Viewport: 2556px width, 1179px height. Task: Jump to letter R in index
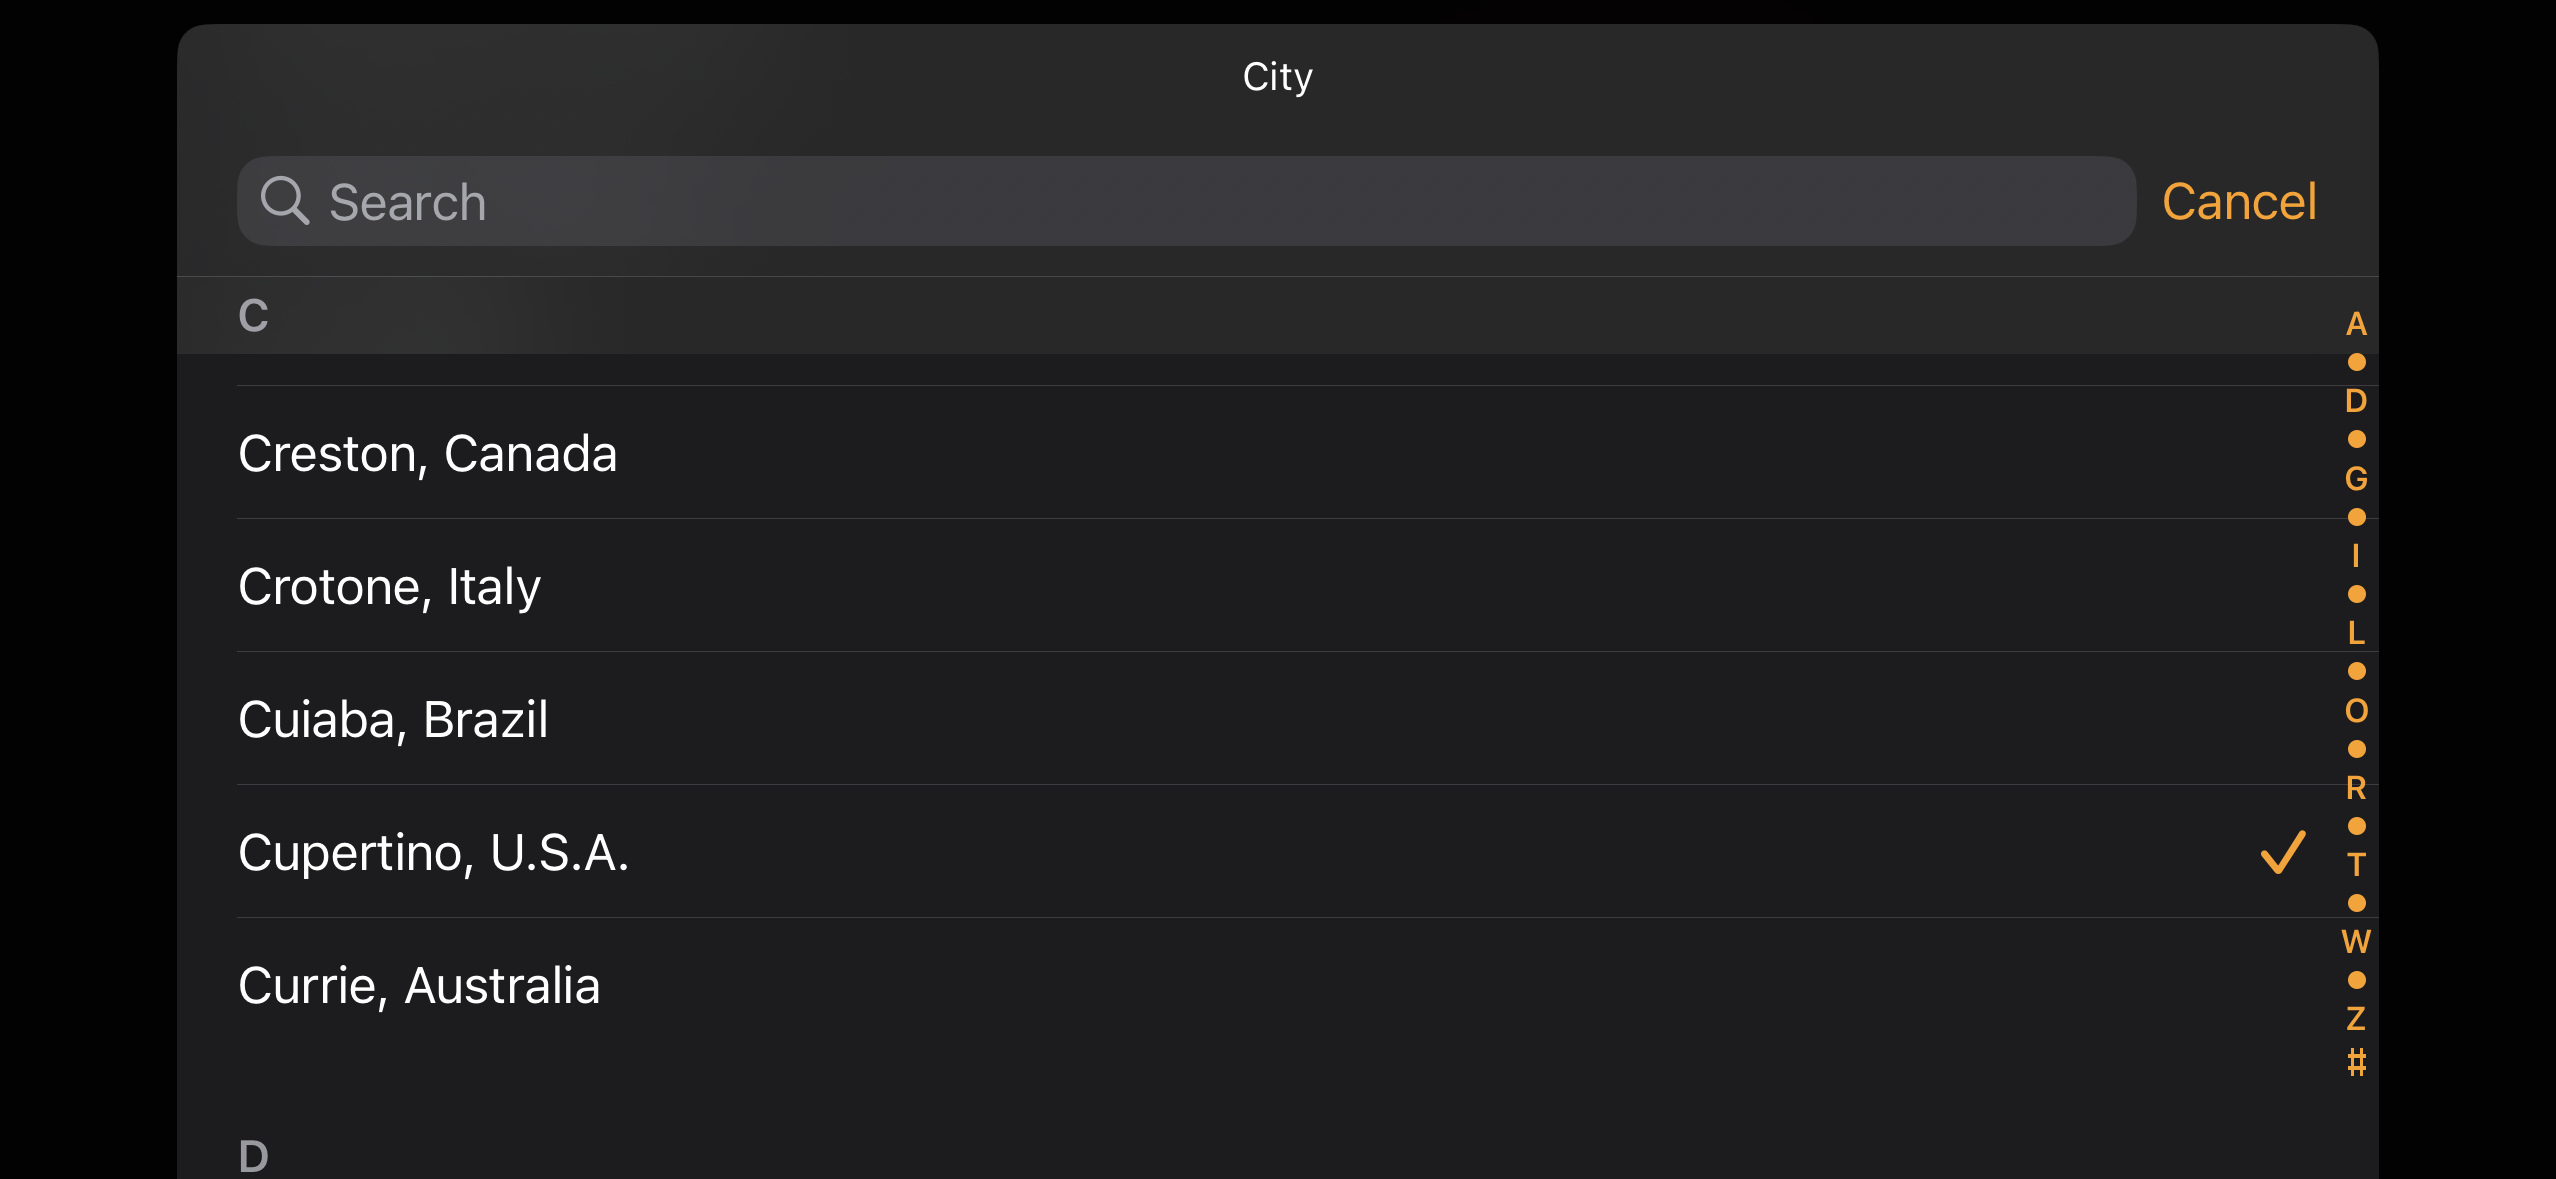pyautogui.click(x=2356, y=787)
